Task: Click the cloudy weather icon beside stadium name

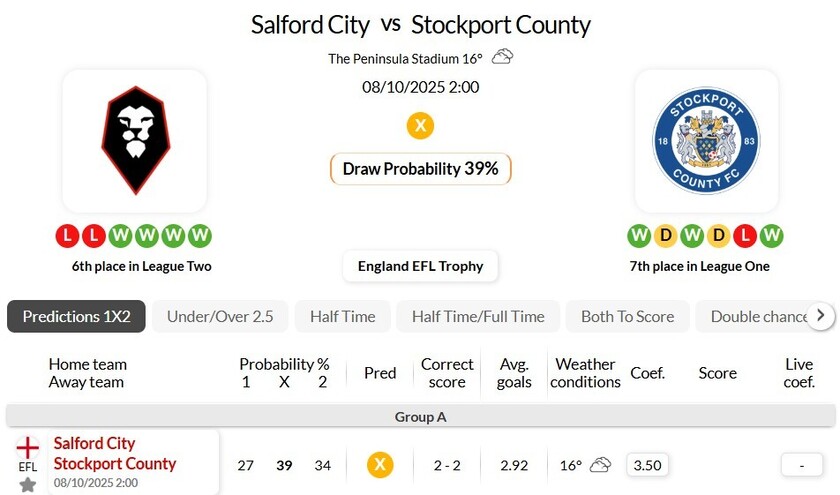Action: coord(502,57)
